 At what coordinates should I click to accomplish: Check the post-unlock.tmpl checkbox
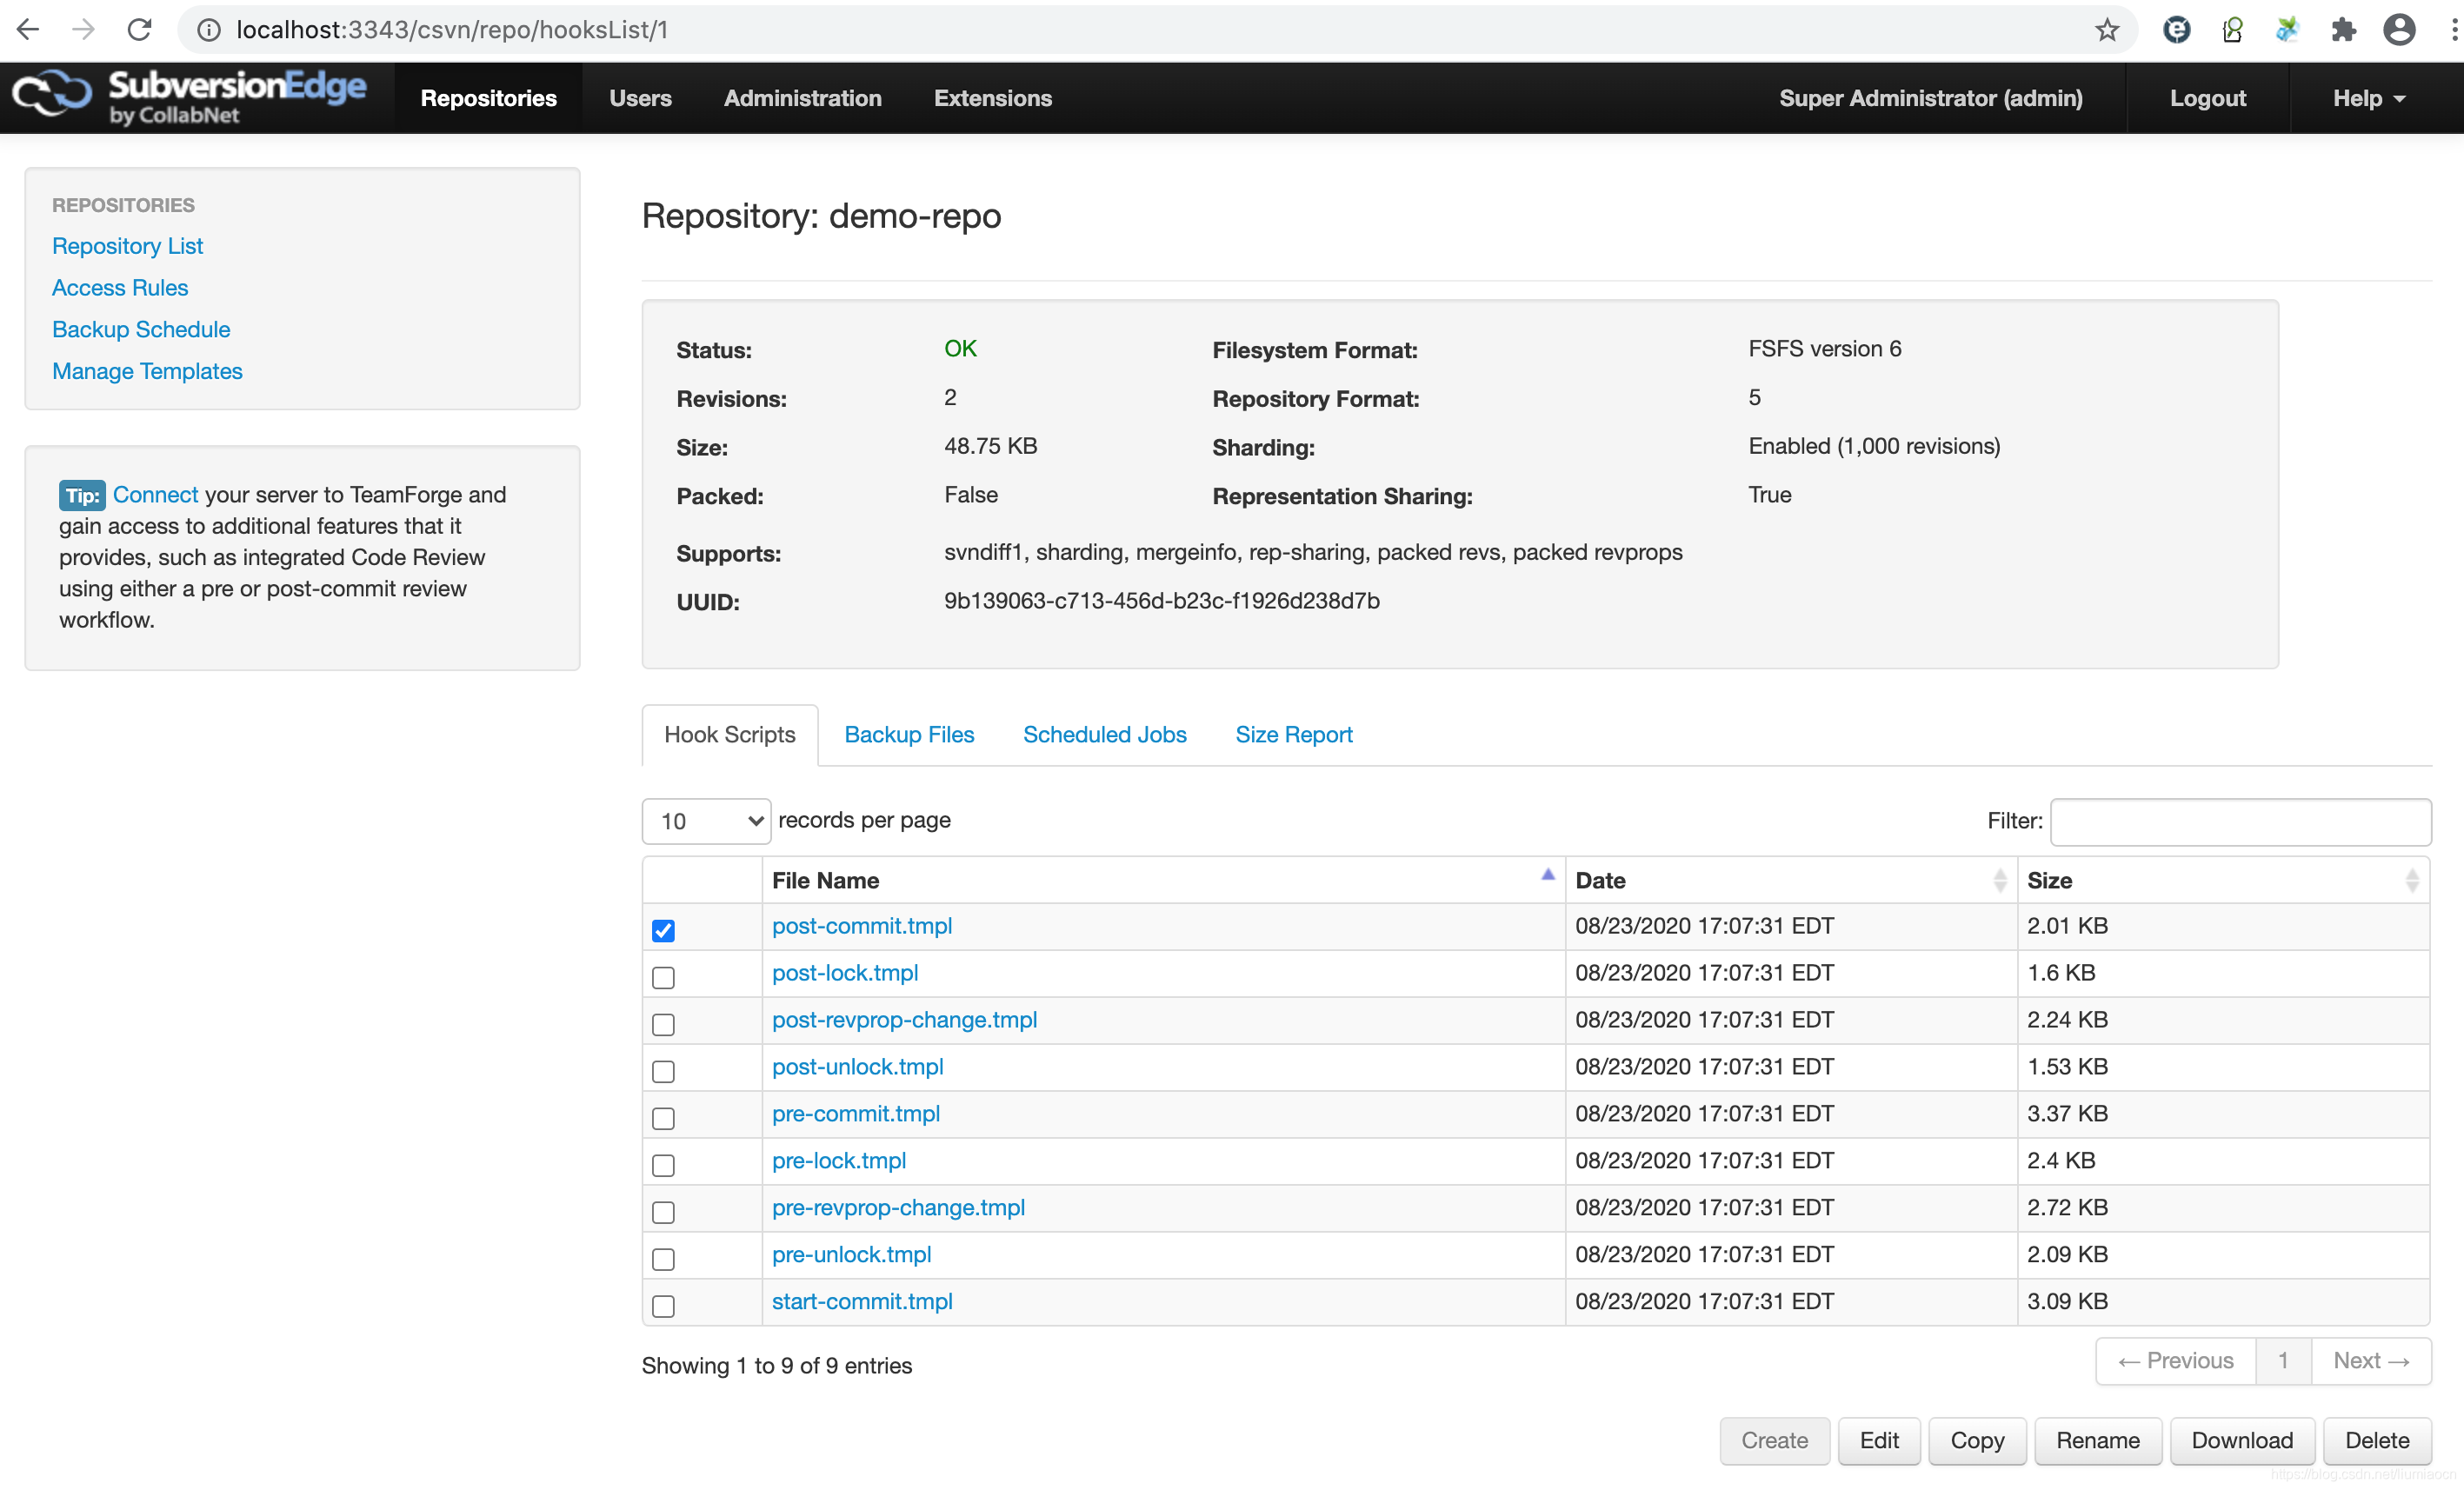[x=663, y=1071]
